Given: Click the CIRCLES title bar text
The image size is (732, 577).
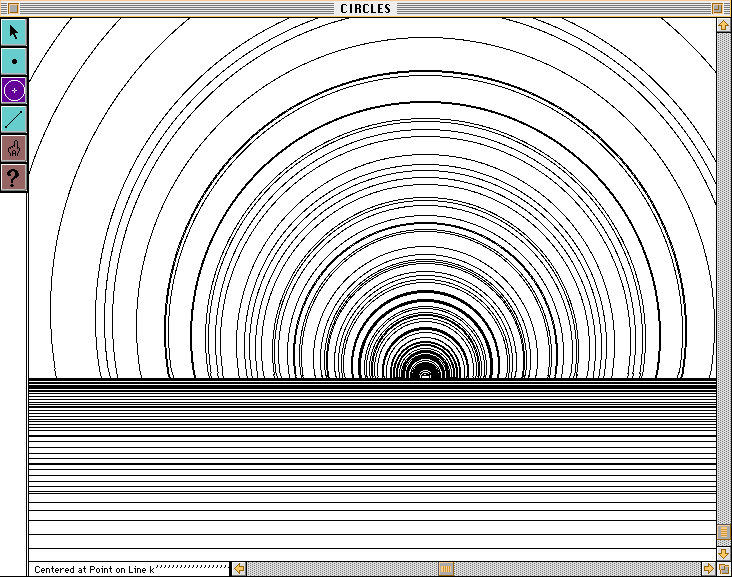Looking at the screenshot, I should [366, 8].
